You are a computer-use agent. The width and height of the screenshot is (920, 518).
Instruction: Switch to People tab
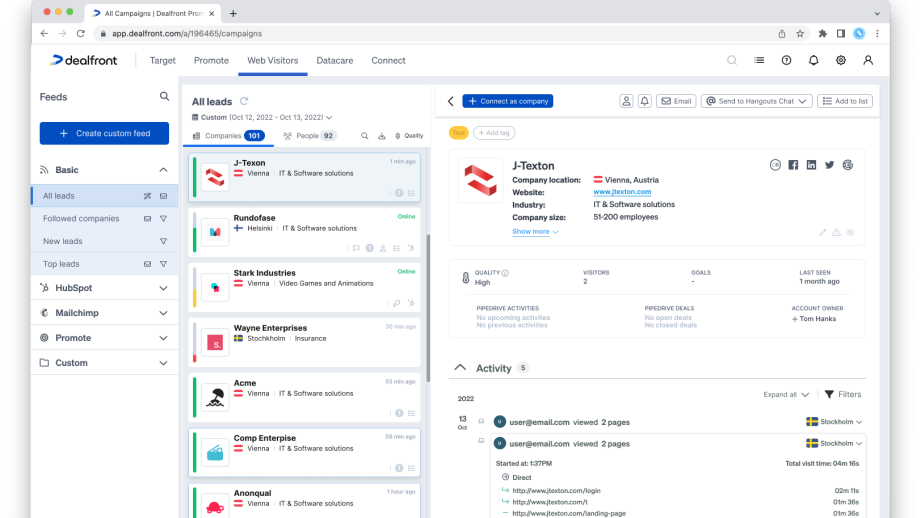(309, 136)
